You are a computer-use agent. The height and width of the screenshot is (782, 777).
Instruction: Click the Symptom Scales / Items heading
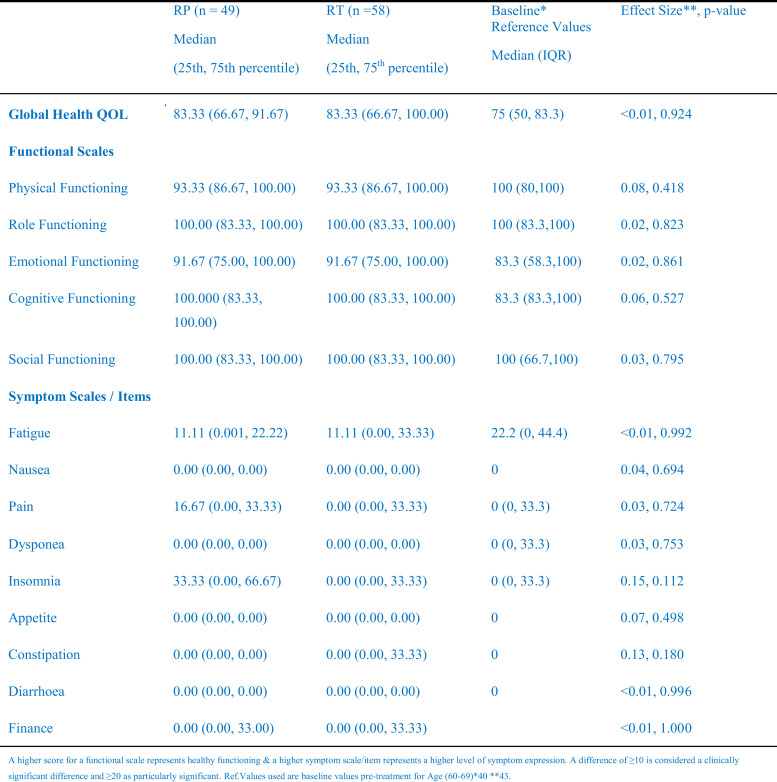tap(79, 397)
